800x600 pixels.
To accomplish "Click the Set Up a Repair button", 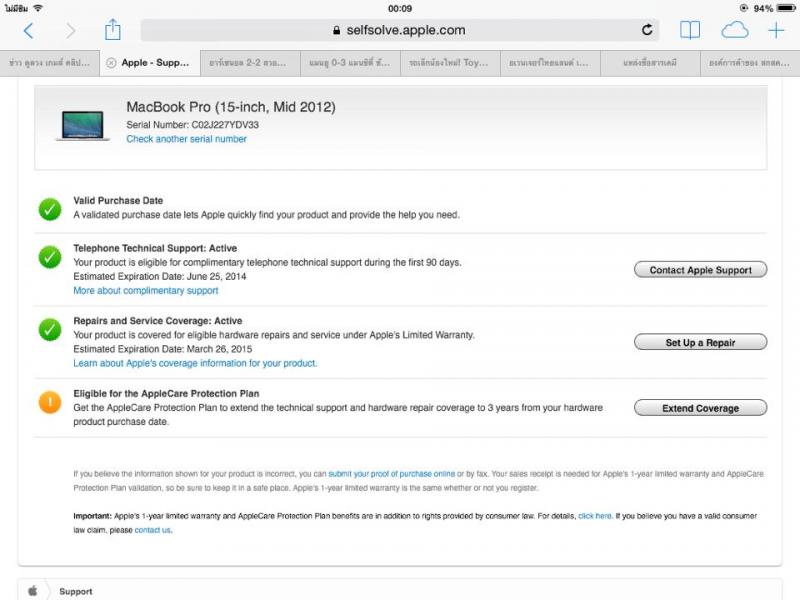I will pyautogui.click(x=700, y=342).
